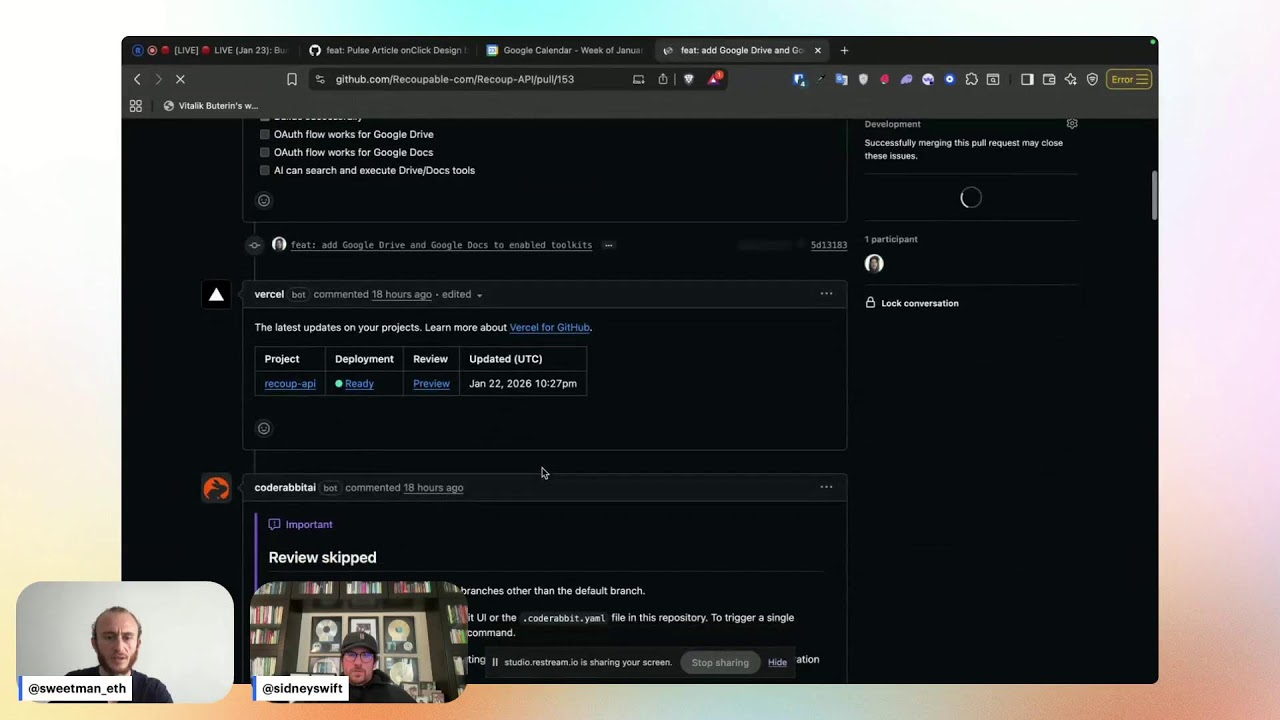1280x720 pixels.
Task: Click the Review skipped heading
Action: tap(322, 558)
